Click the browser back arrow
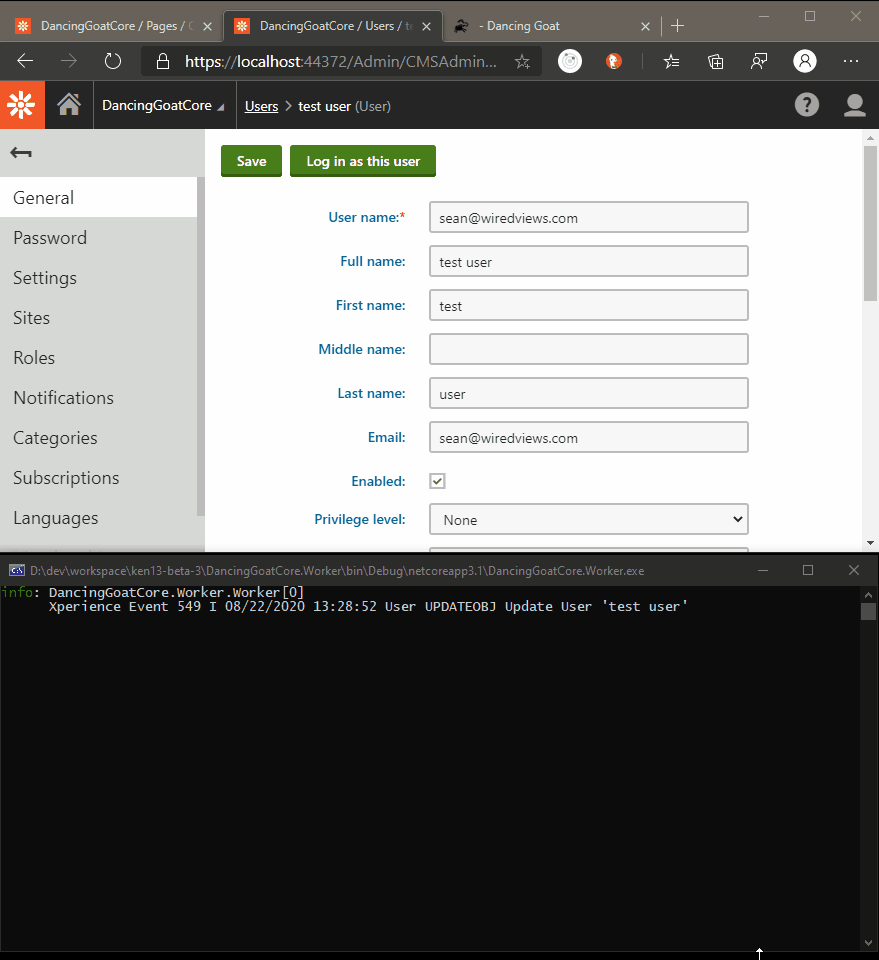The height and width of the screenshot is (960, 879). pyautogui.click(x=25, y=61)
